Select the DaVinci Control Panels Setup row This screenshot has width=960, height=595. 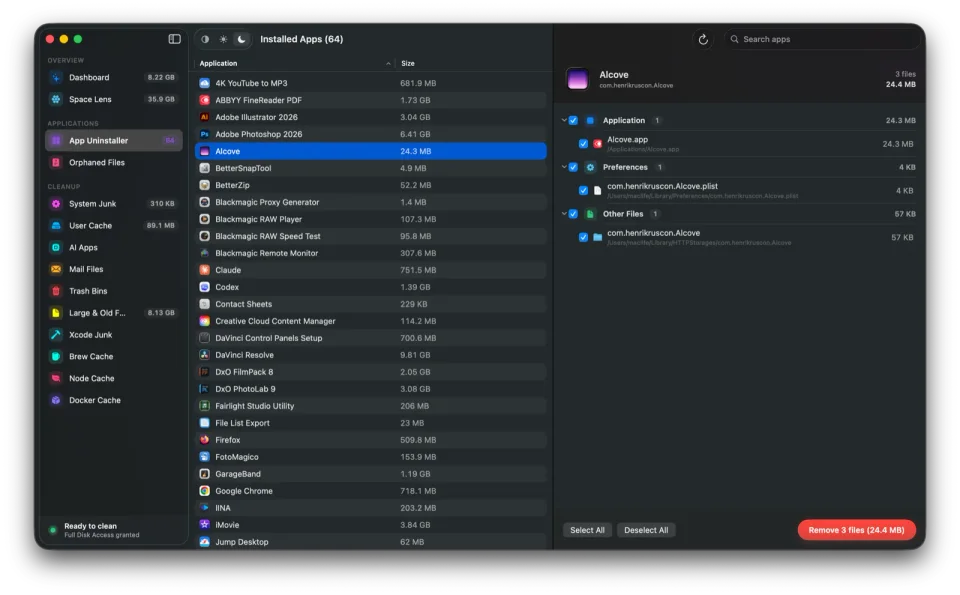pos(371,338)
